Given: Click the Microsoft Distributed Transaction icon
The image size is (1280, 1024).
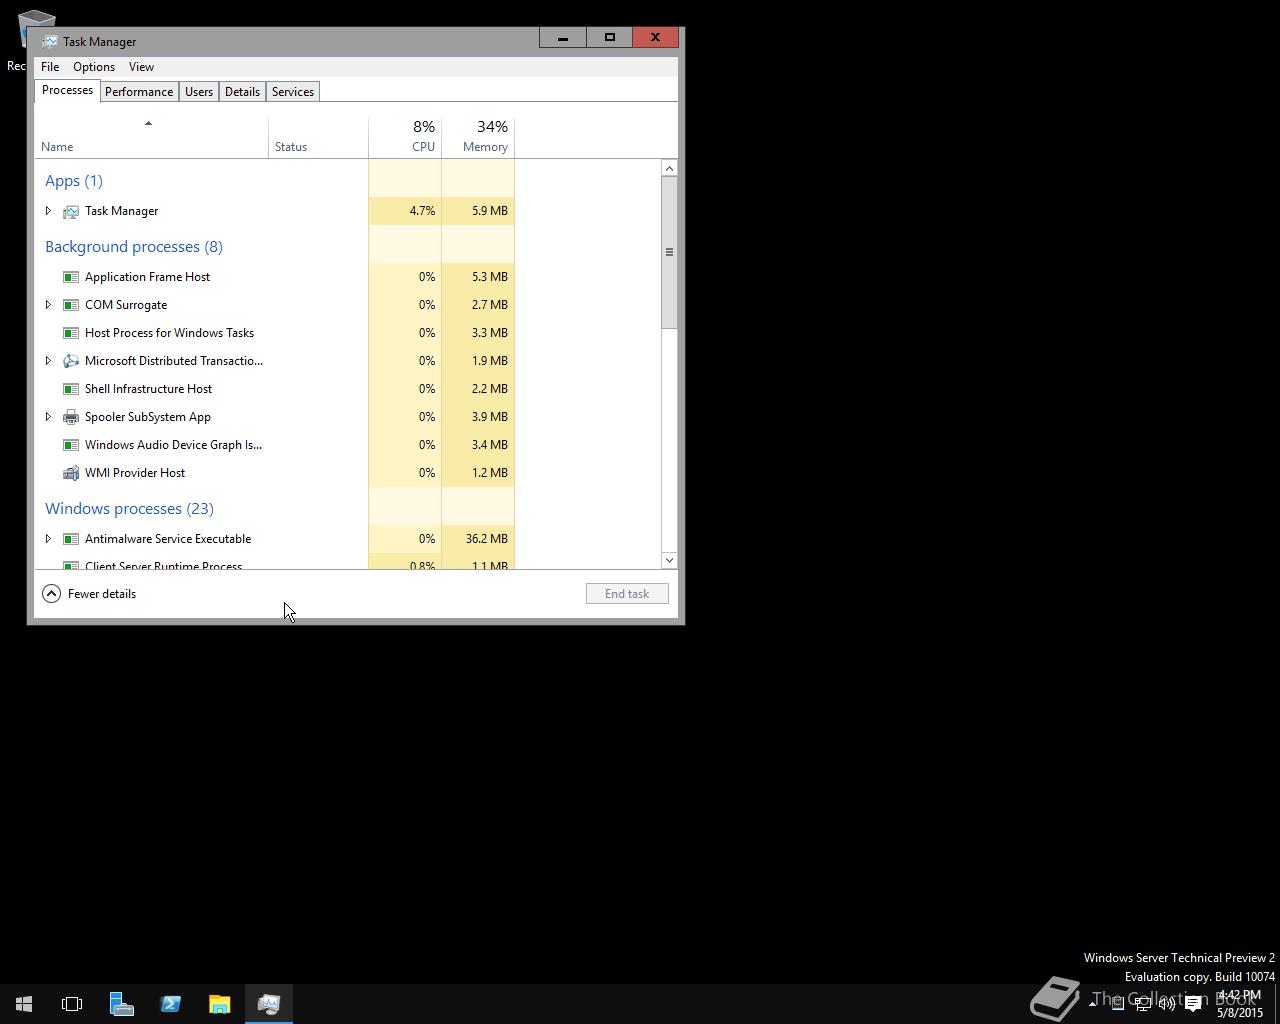Looking at the screenshot, I should coord(71,361).
